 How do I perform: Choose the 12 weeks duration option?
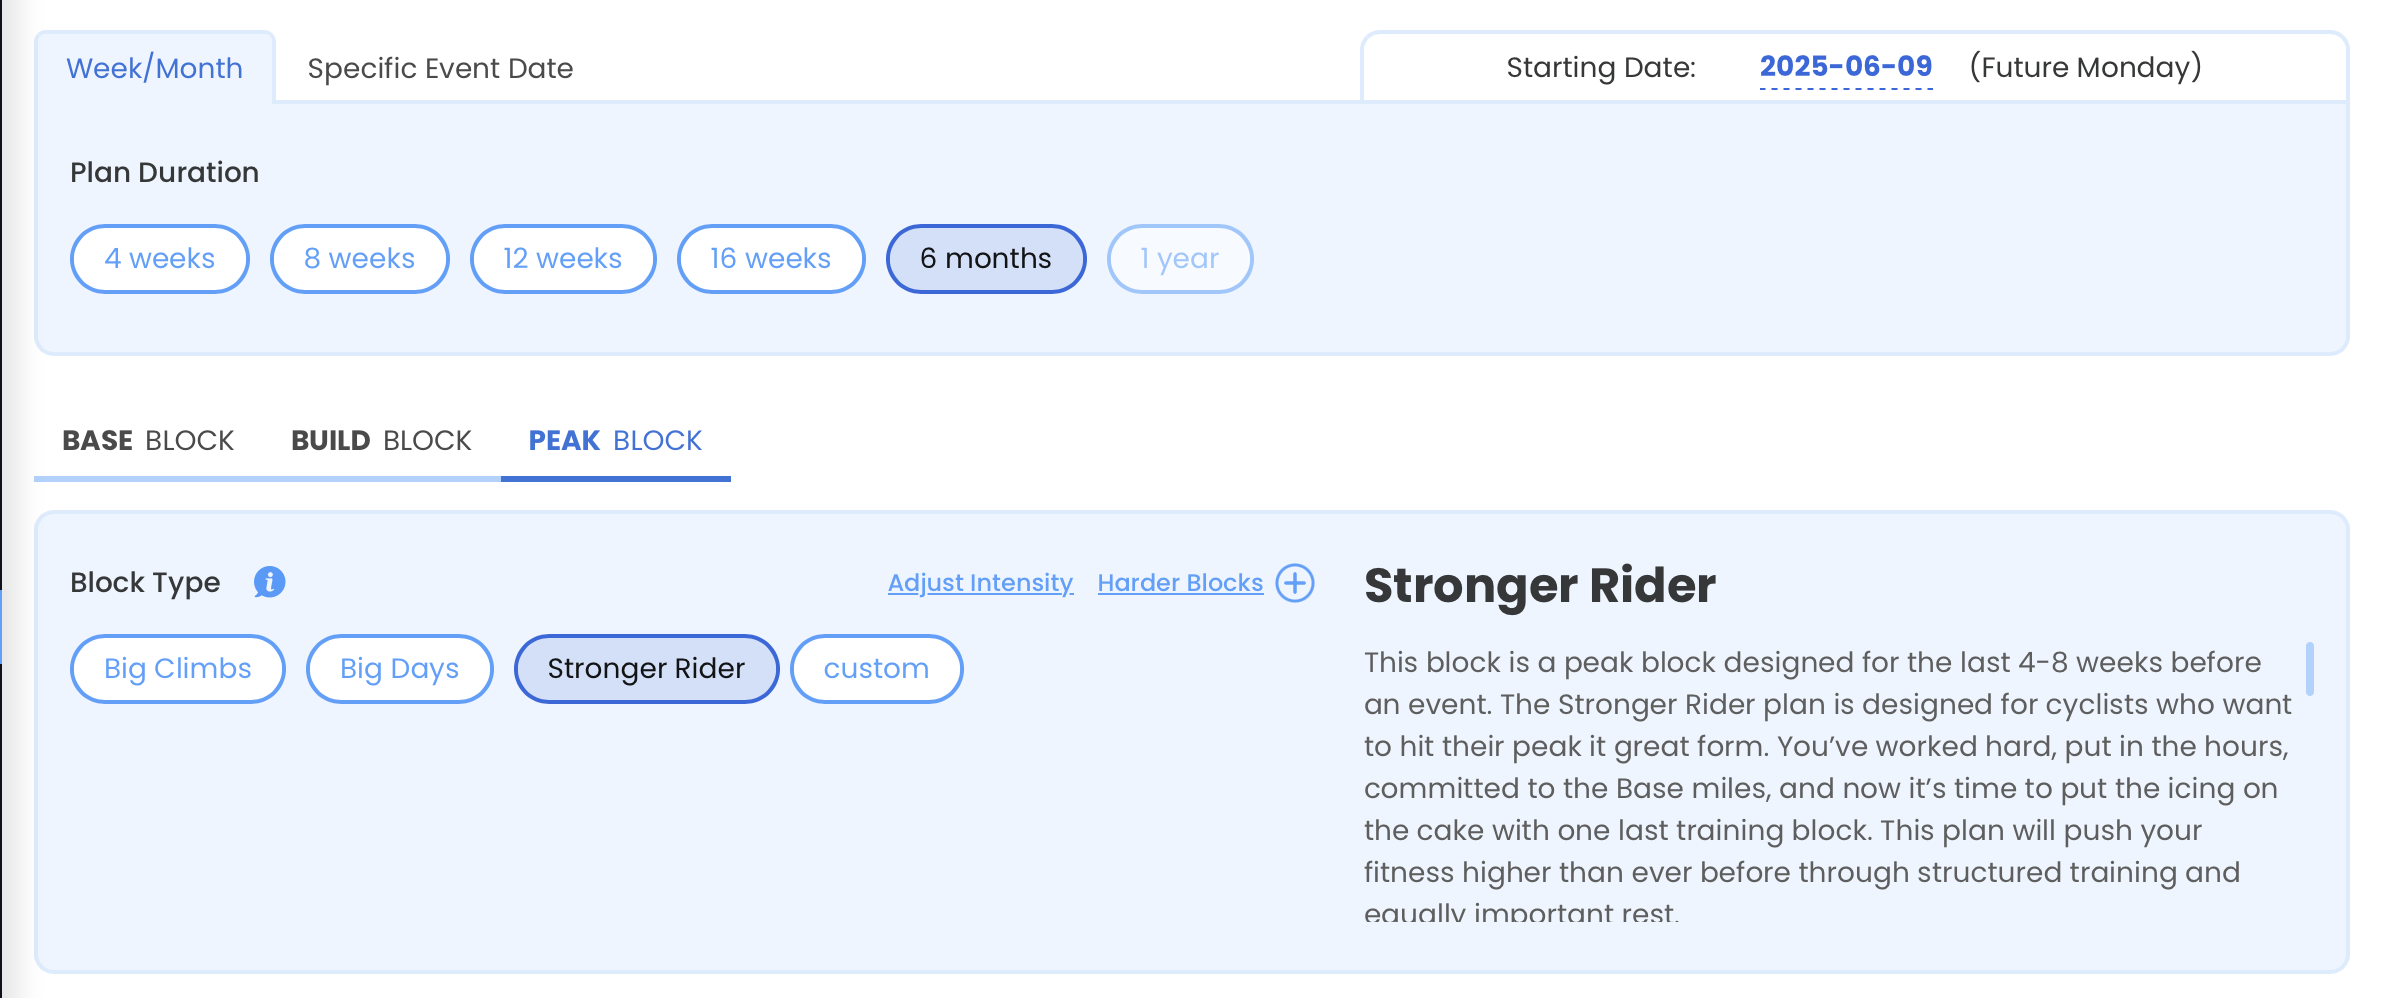tap(563, 259)
